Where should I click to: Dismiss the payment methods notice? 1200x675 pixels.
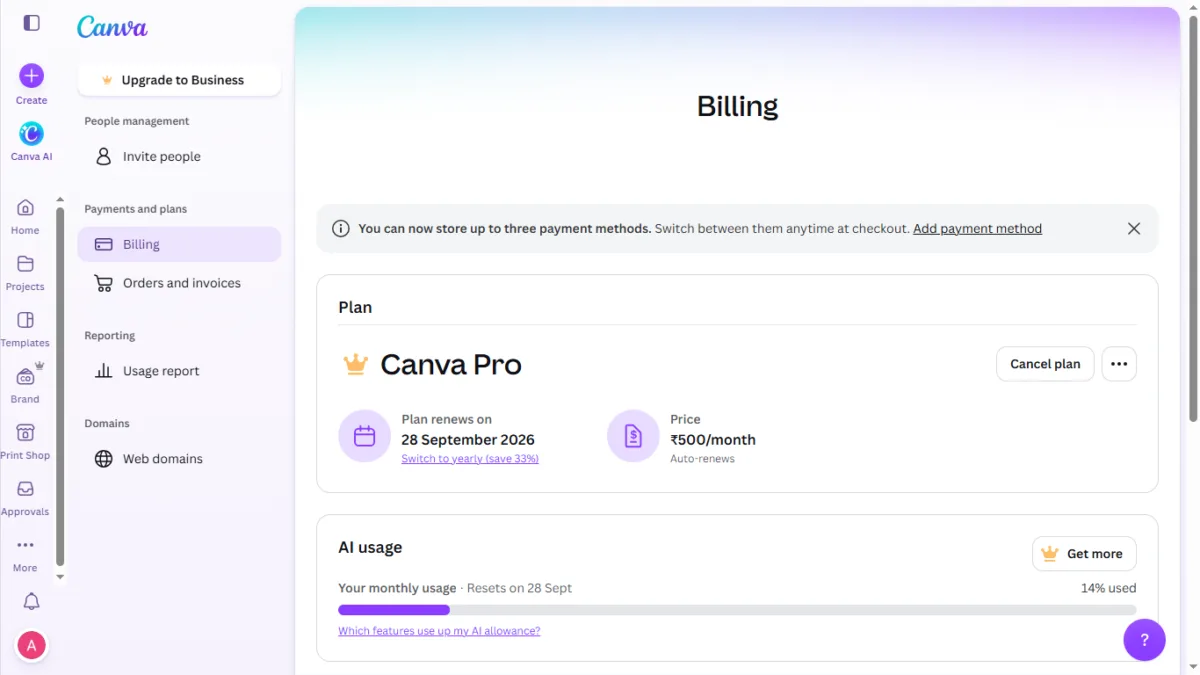[x=1134, y=229]
